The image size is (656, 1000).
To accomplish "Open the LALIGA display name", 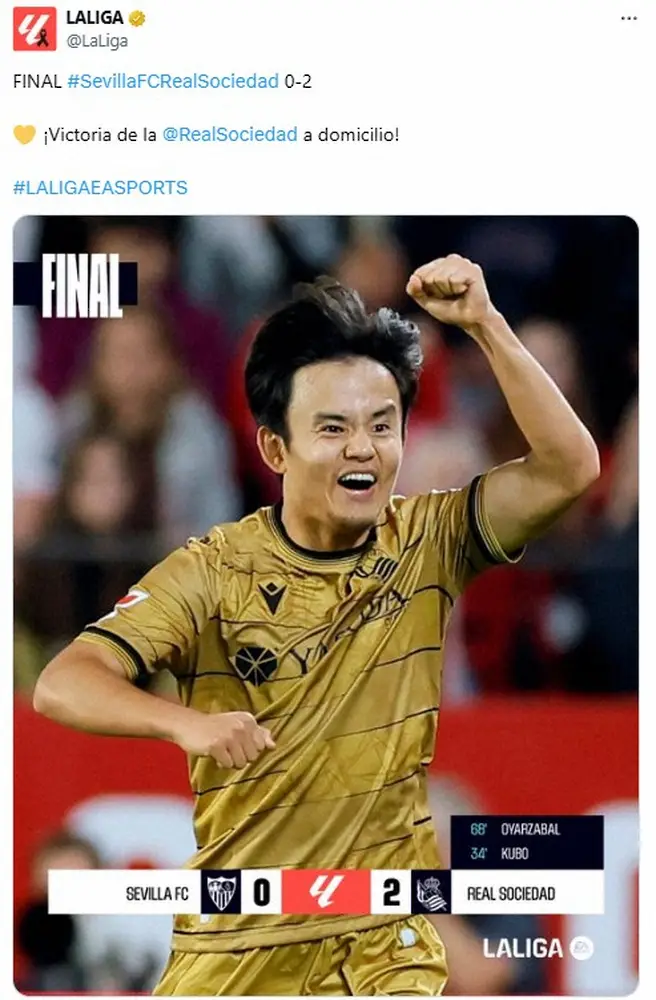I will click(x=95, y=18).
